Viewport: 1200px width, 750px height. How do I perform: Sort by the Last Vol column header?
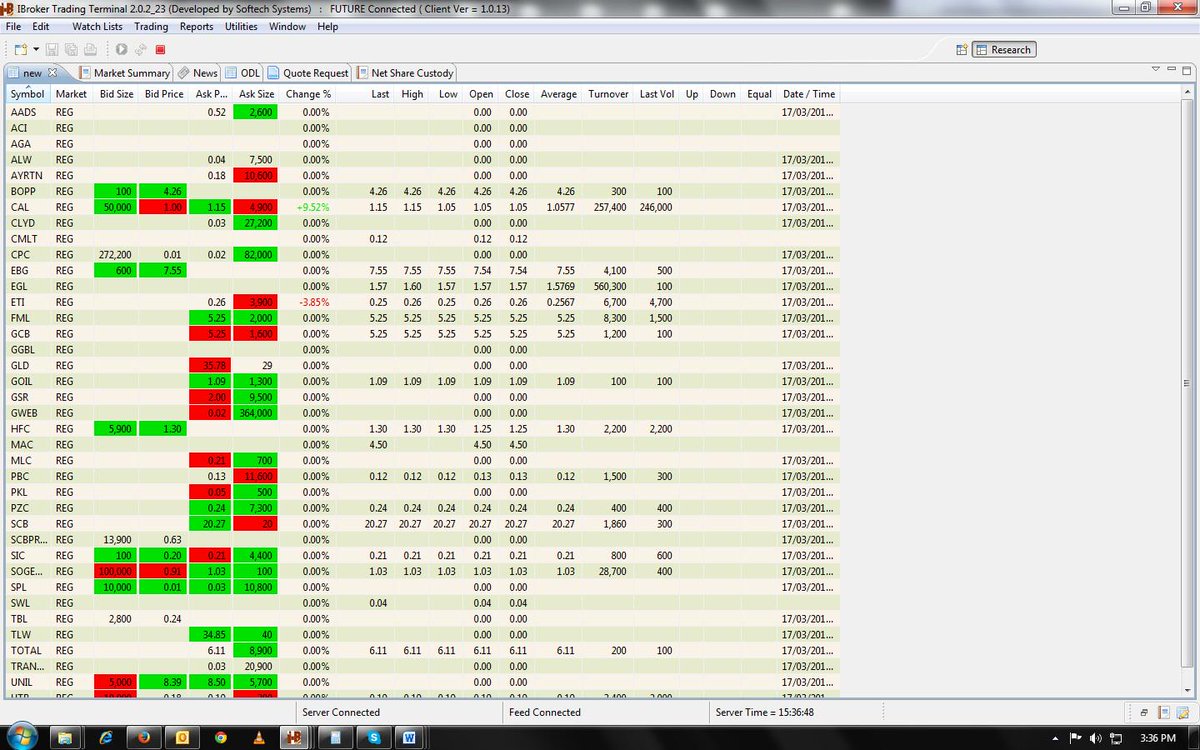pyautogui.click(x=656, y=94)
